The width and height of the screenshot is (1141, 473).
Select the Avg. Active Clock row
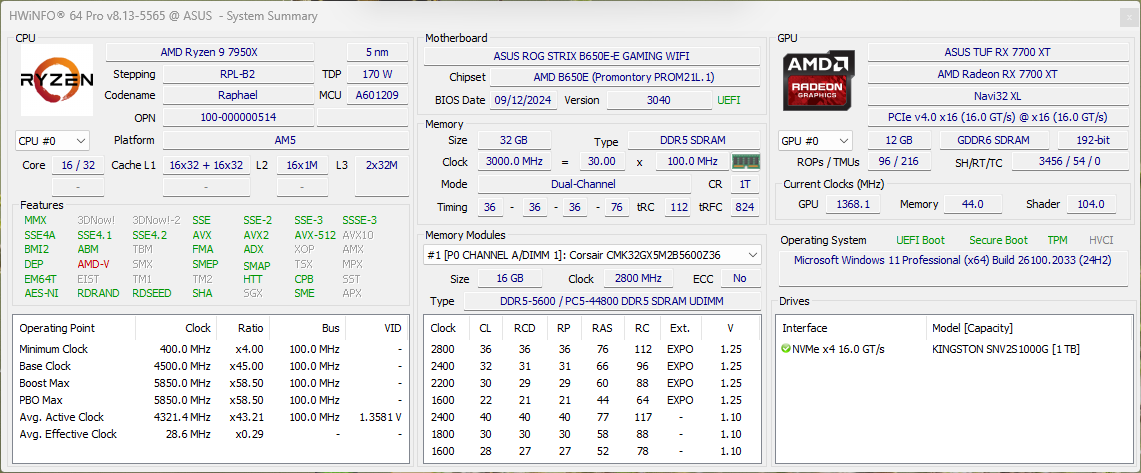coord(211,418)
